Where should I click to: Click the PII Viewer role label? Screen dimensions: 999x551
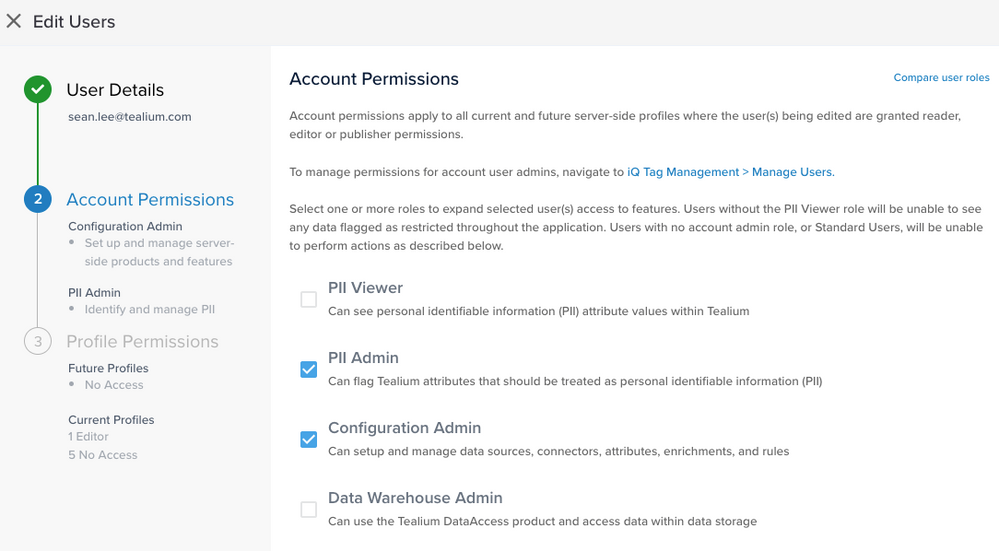click(365, 288)
